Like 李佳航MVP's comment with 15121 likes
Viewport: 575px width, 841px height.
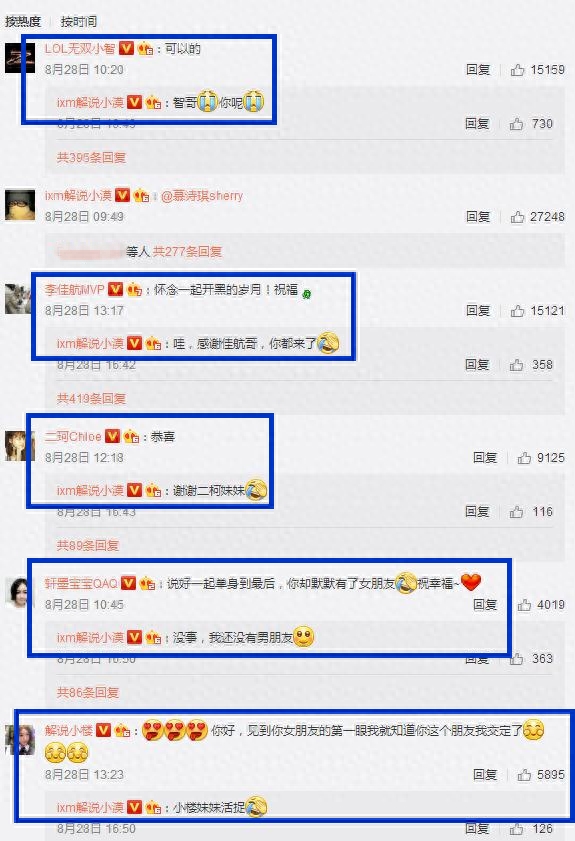coord(517,311)
